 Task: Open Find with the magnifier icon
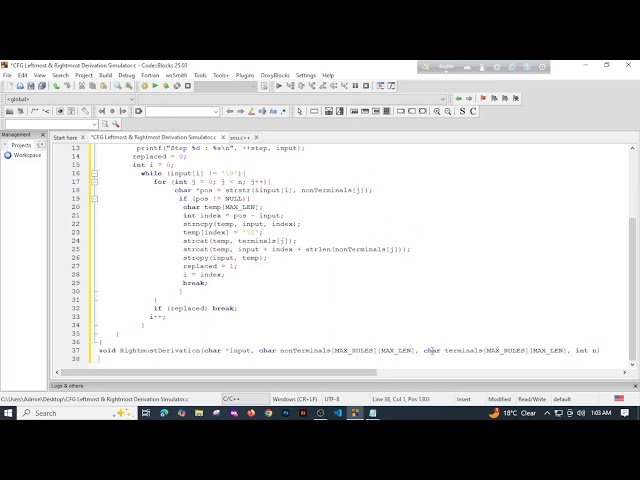[x=118, y=86]
